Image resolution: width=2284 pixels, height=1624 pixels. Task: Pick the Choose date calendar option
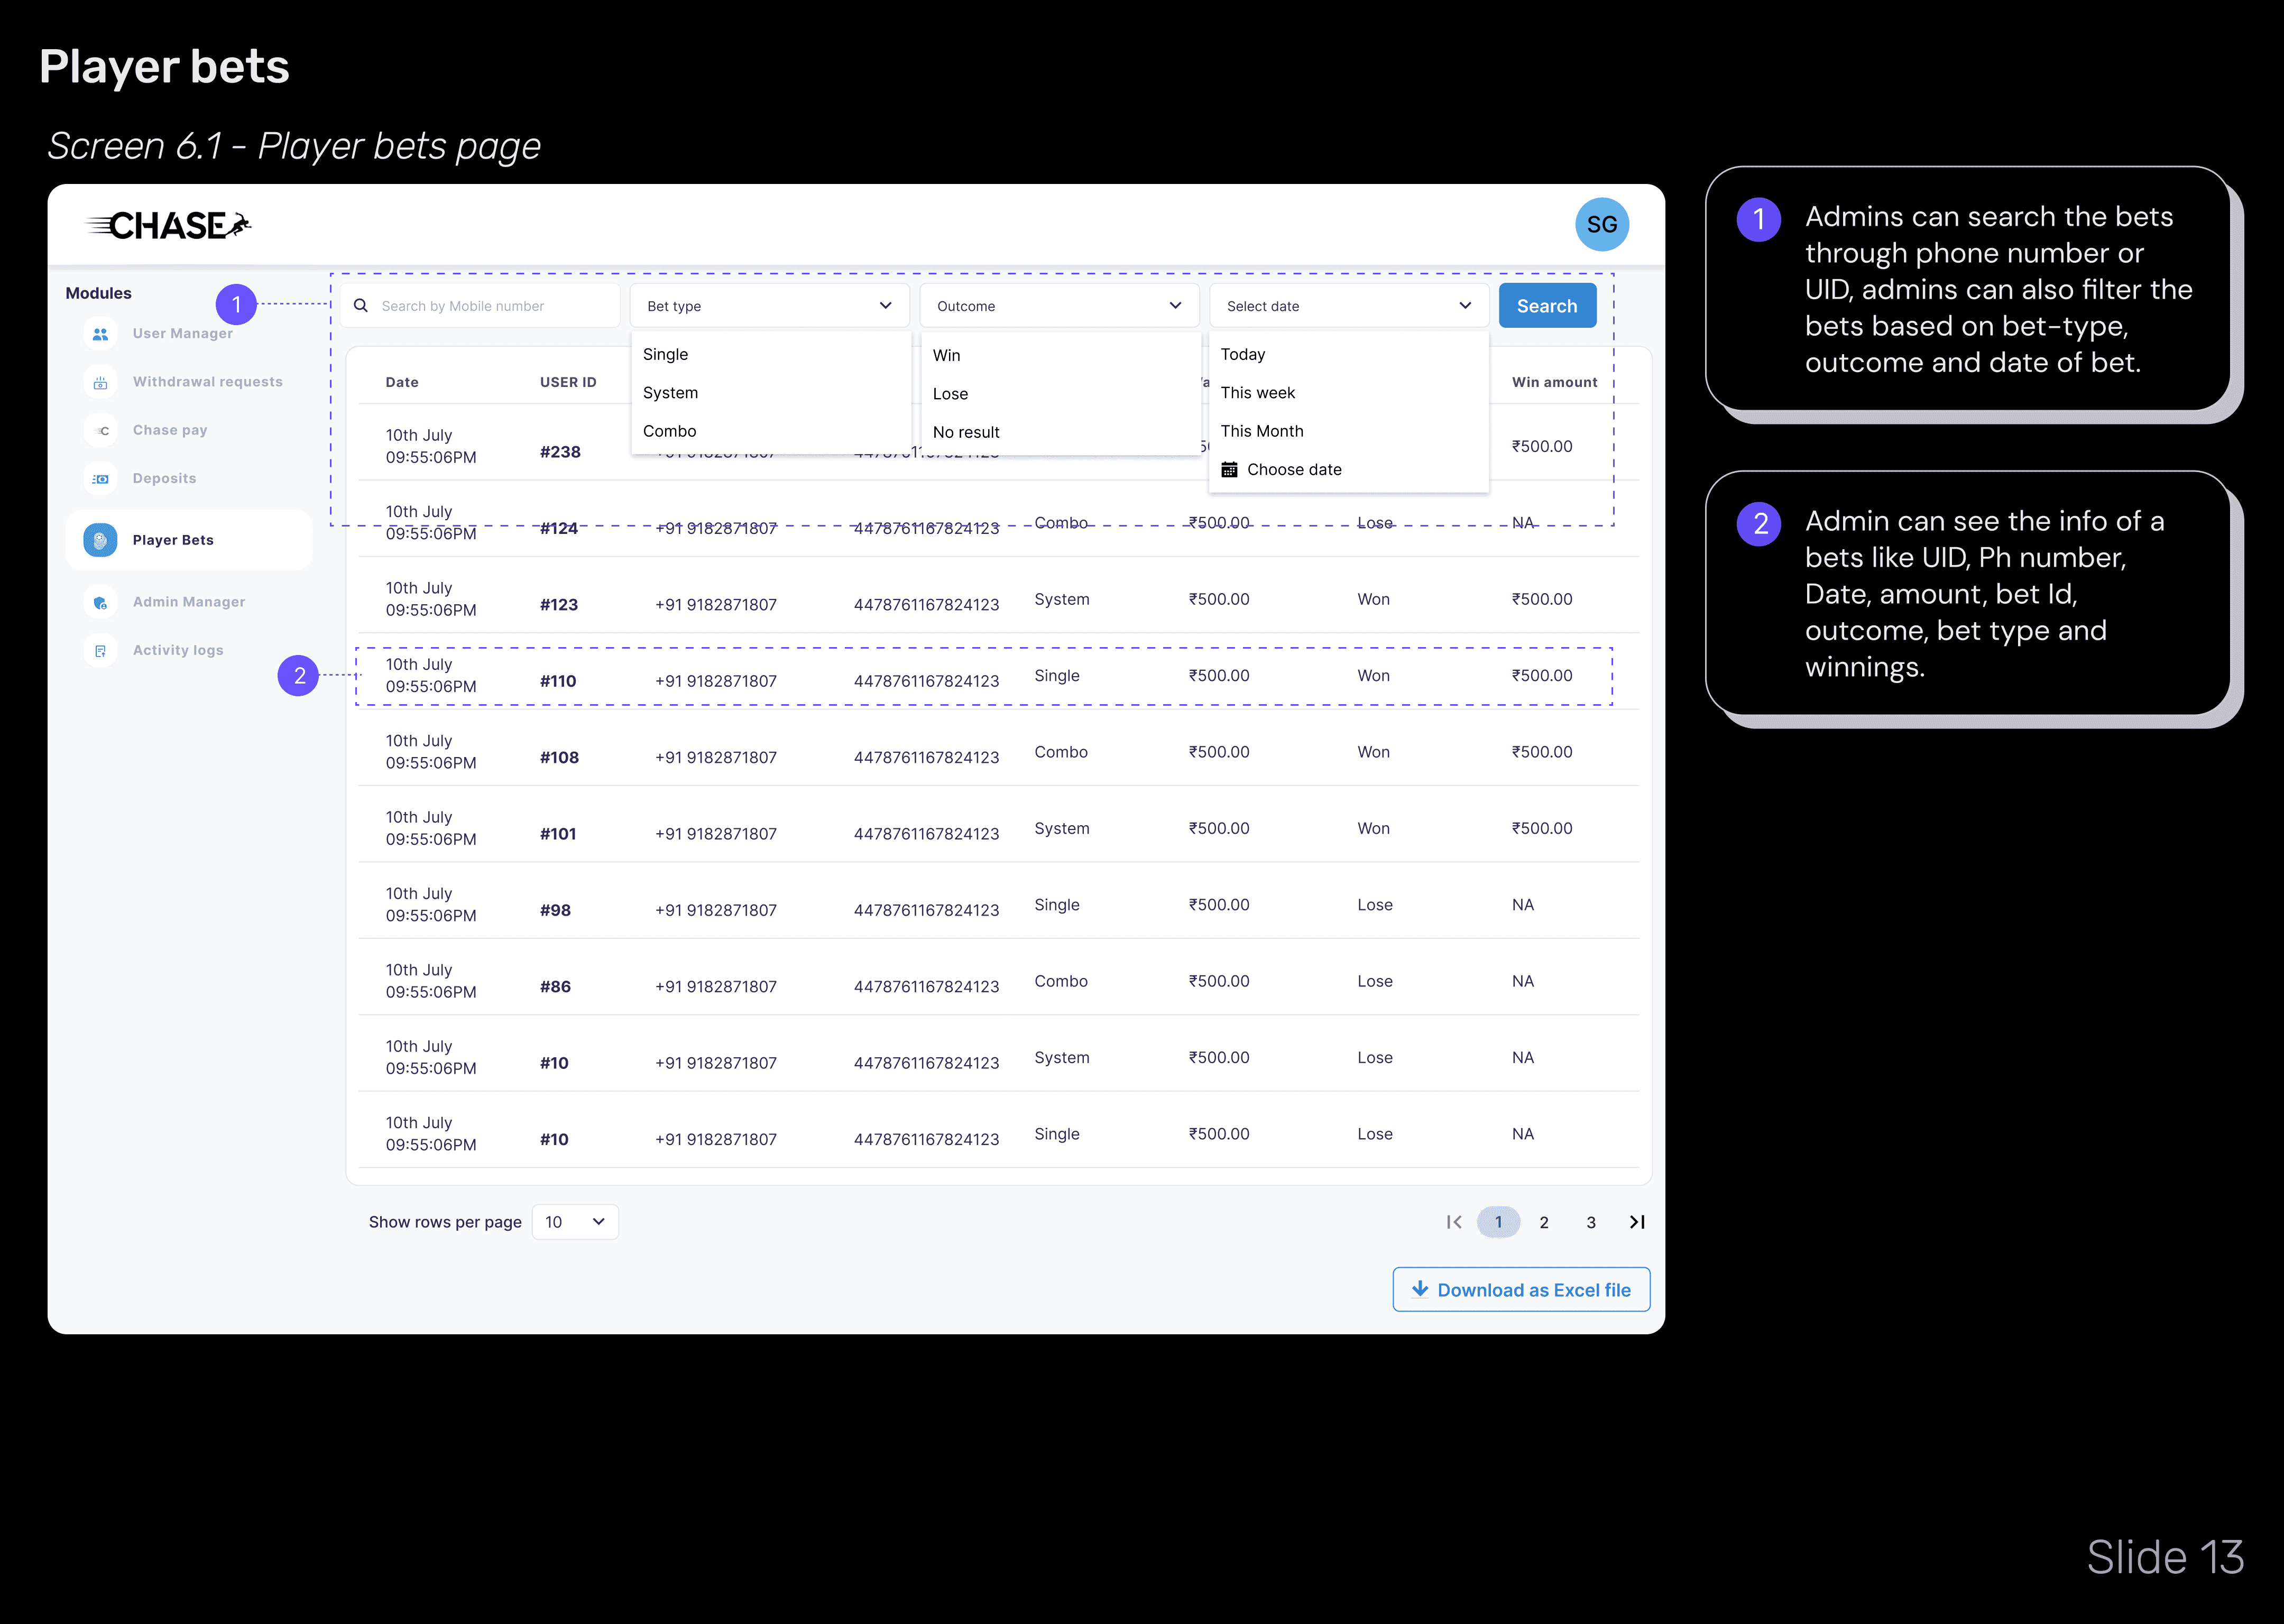1293,470
